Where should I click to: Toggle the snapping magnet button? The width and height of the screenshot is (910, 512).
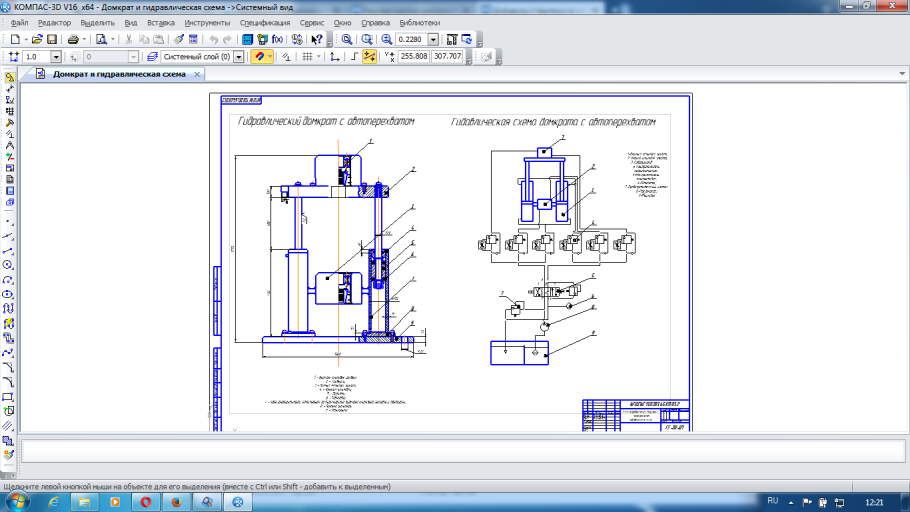[258, 57]
